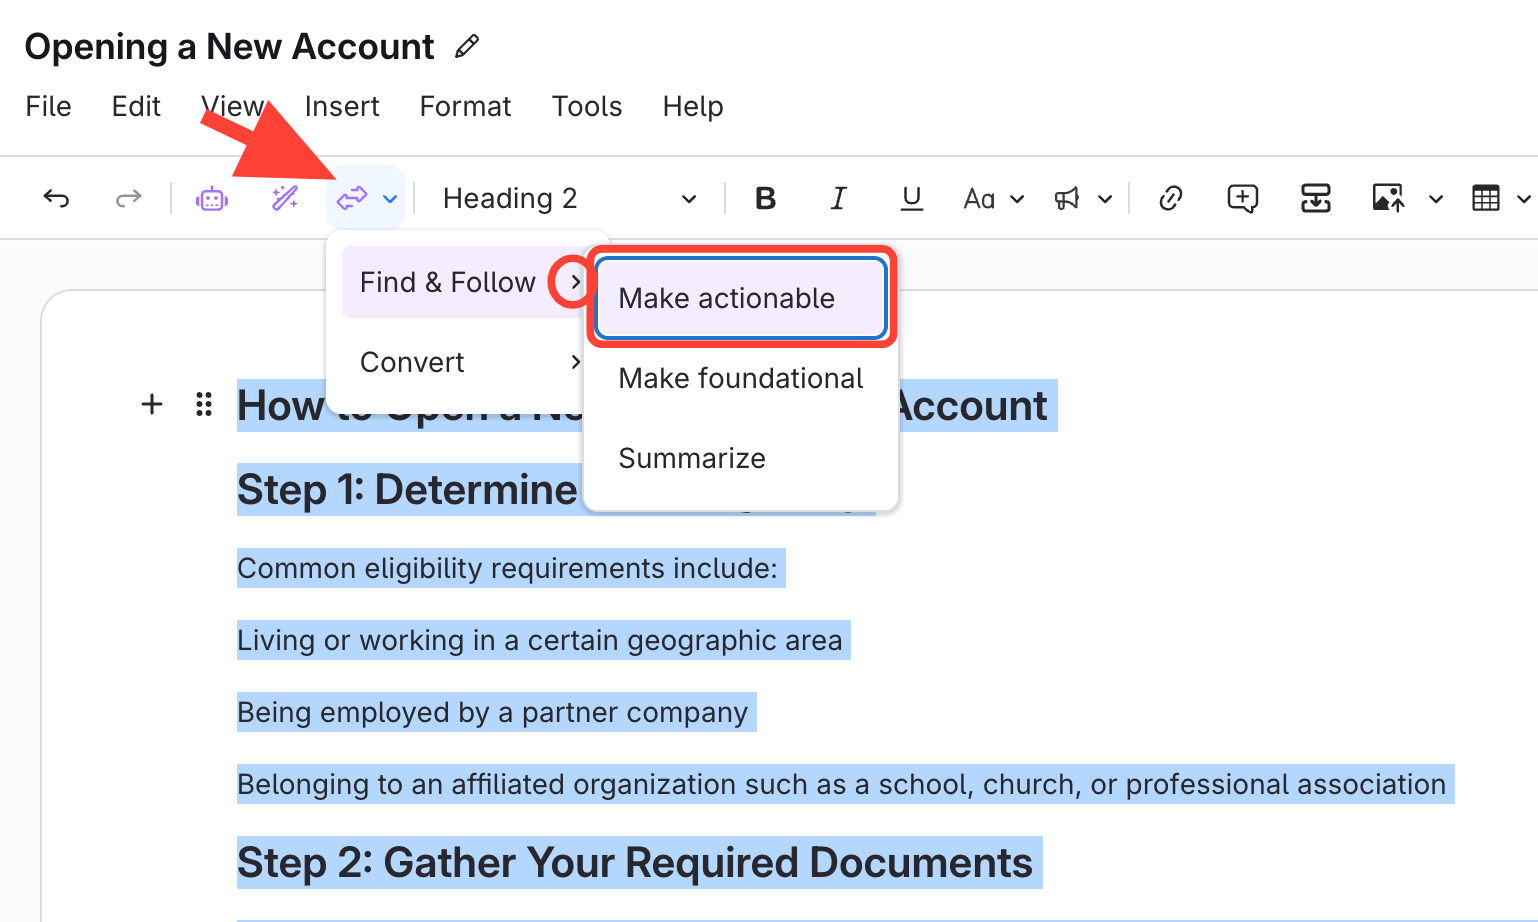This screenshot has width=1538, height=922.
Task: Insert a link with the chain icon
Action: 1170,199
